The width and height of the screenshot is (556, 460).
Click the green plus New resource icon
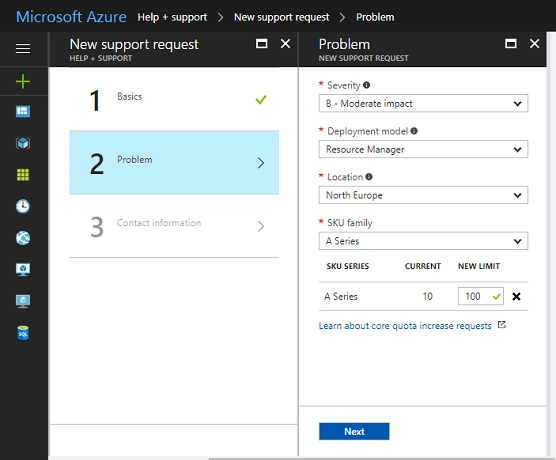tap(23, 82)
